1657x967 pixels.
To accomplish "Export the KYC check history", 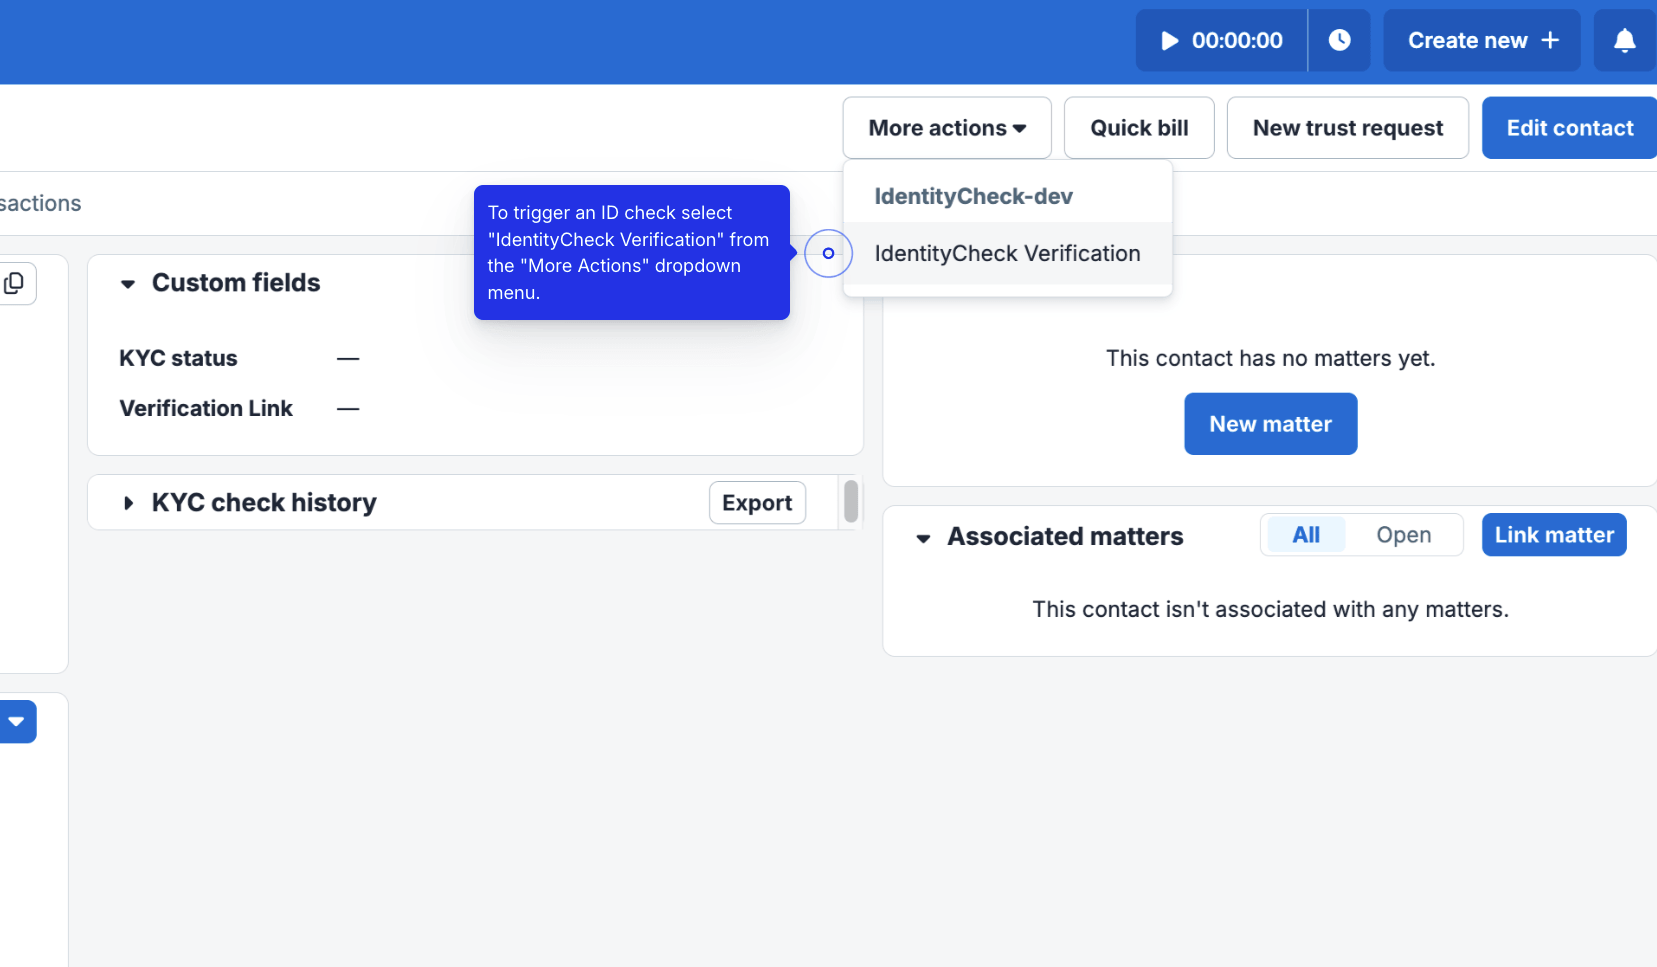I will [x=757, y=503].
